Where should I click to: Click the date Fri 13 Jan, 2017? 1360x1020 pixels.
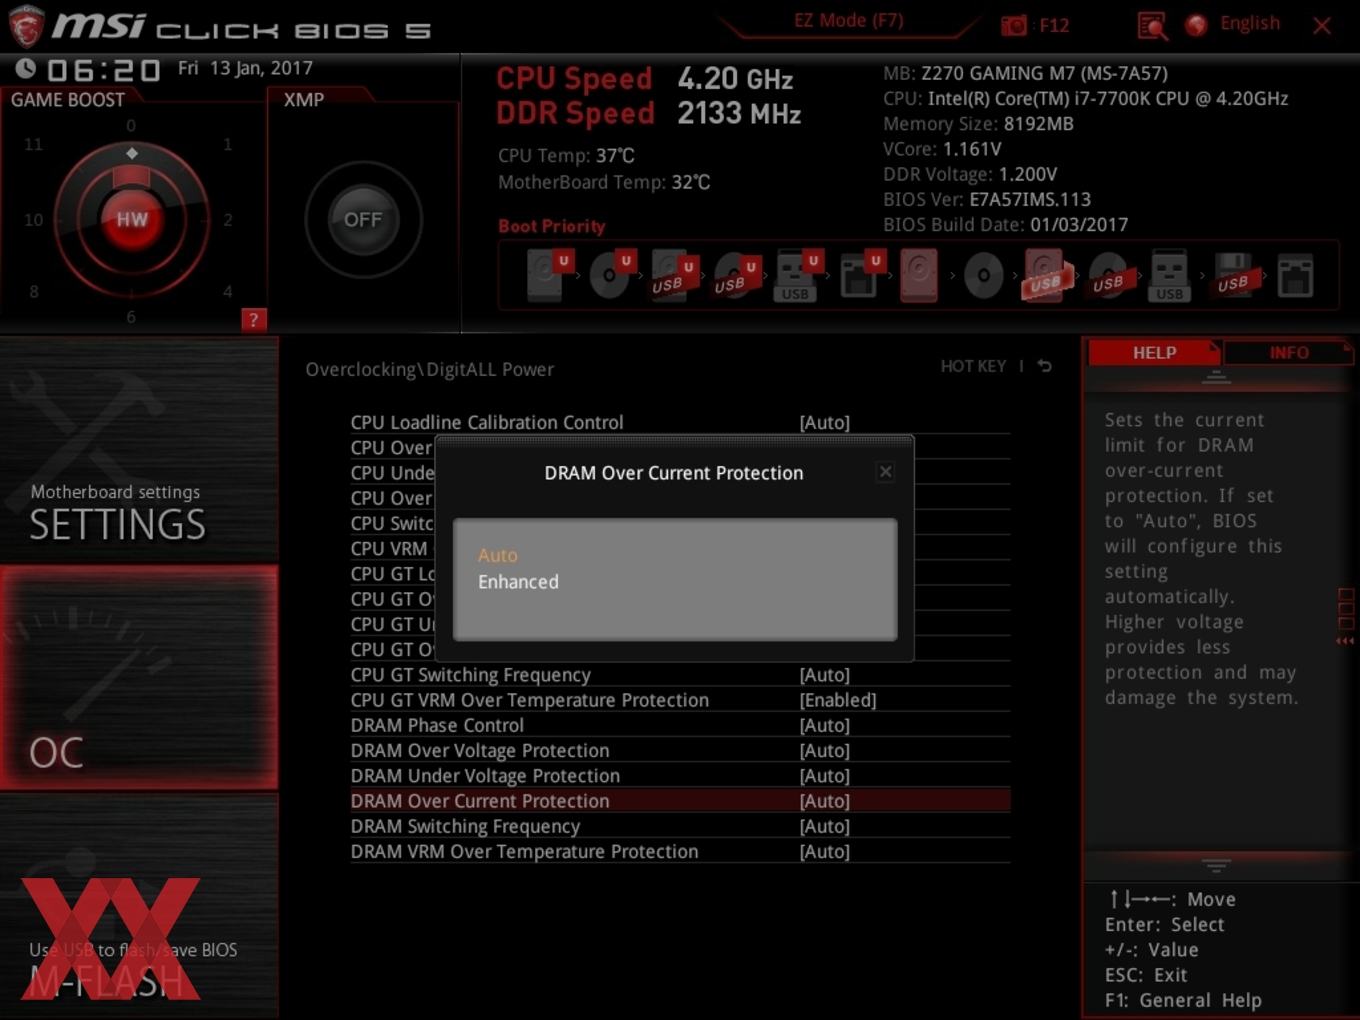coord(245,68)
